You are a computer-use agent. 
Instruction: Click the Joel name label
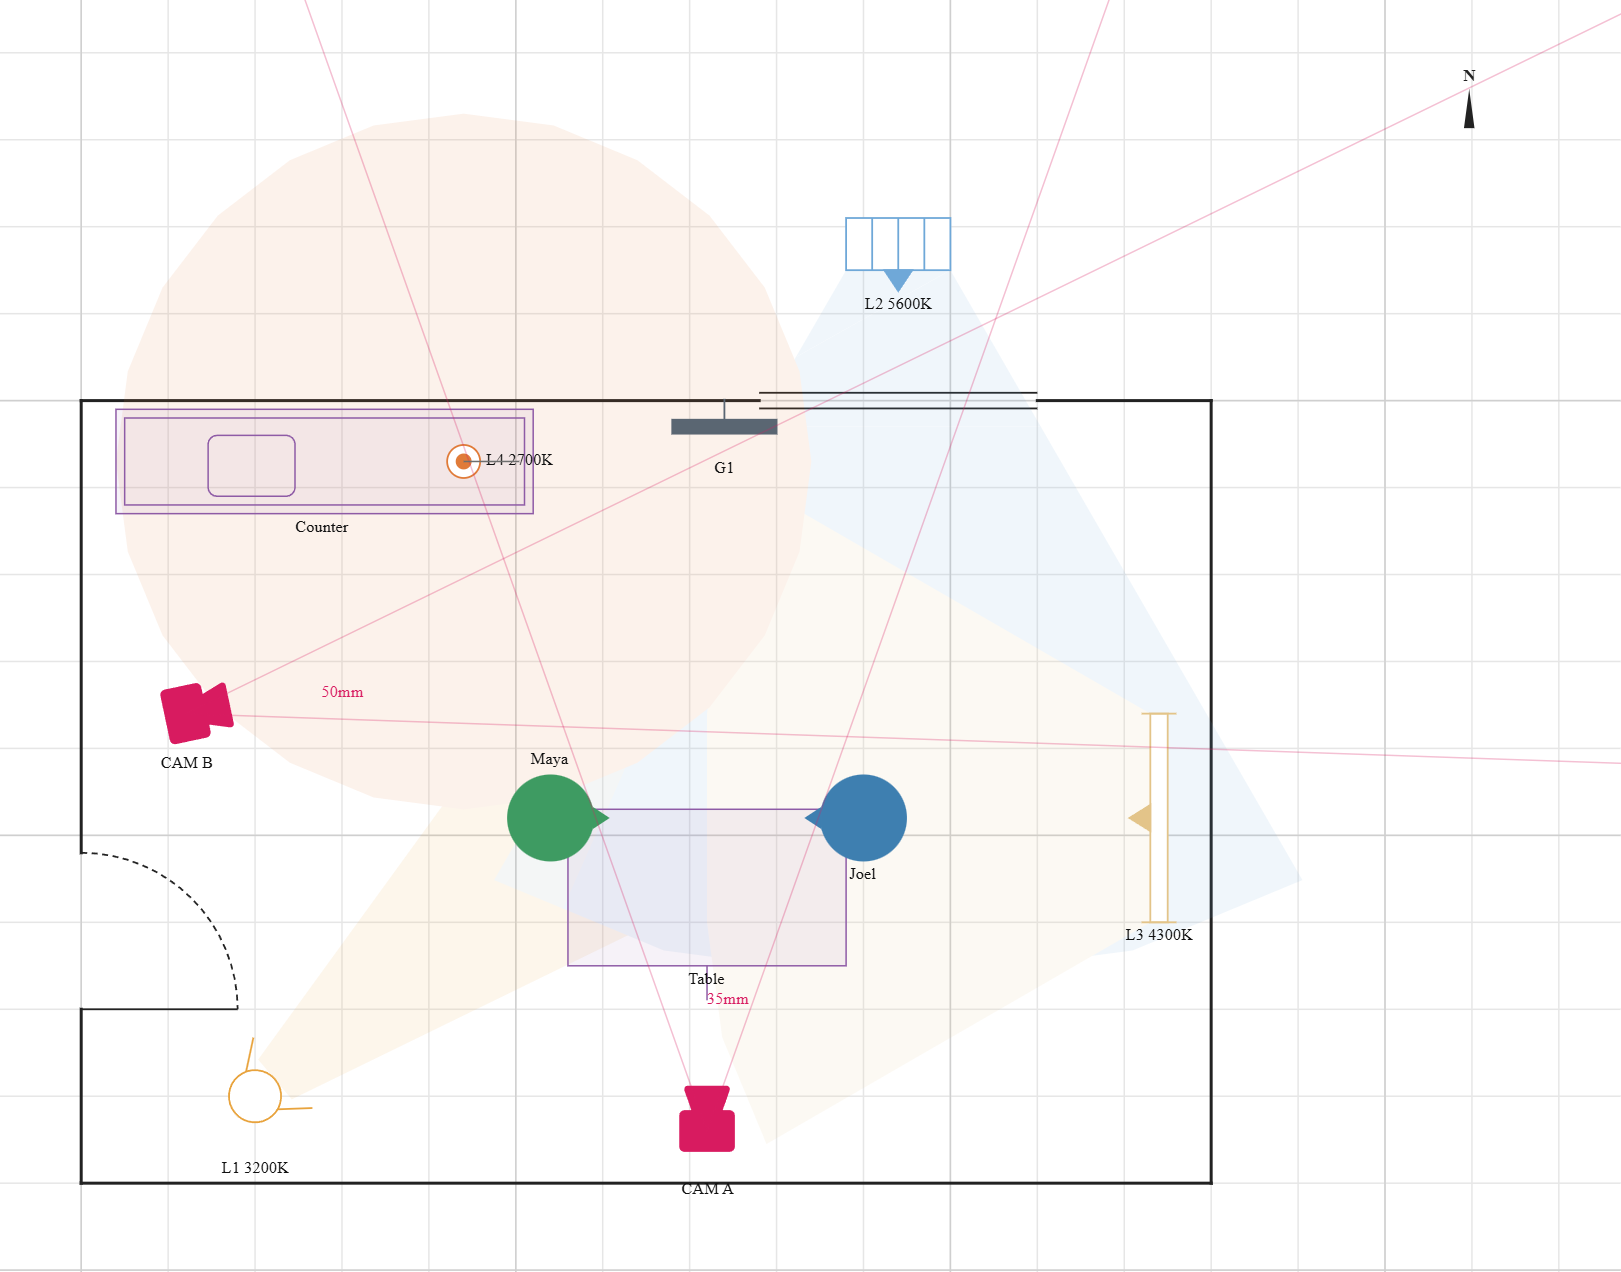pyautogui.click(x=862, y=874)
